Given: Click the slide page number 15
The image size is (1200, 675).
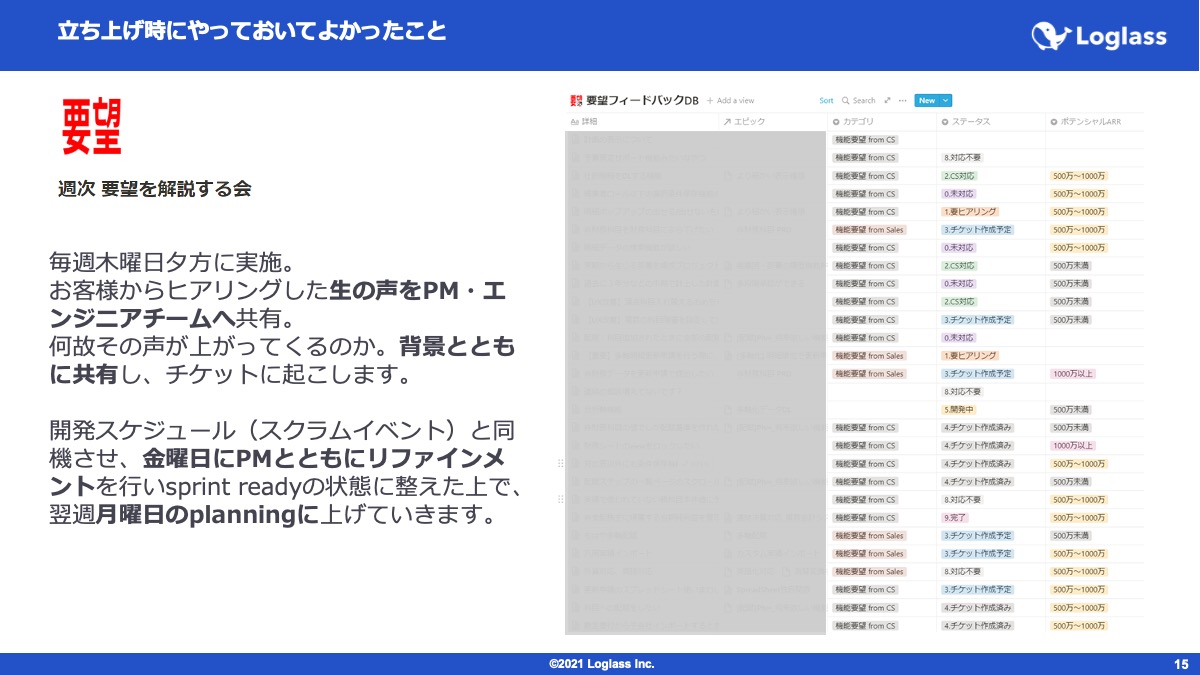Looking at the screenshot, I should (1180, 664).
